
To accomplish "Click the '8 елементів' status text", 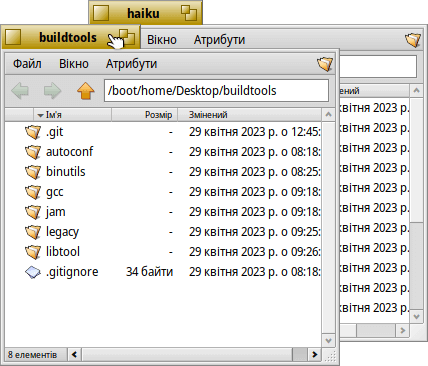I will 32,355.
